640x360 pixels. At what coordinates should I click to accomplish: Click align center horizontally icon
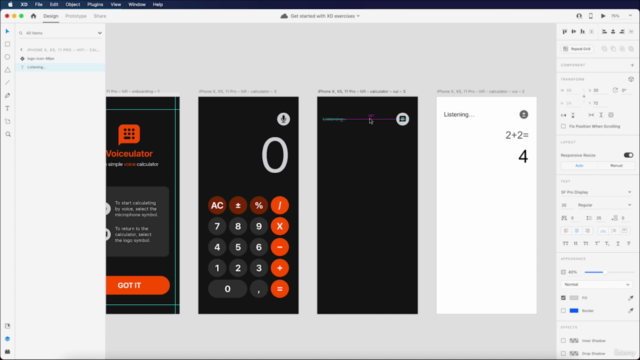coord(613,31)
